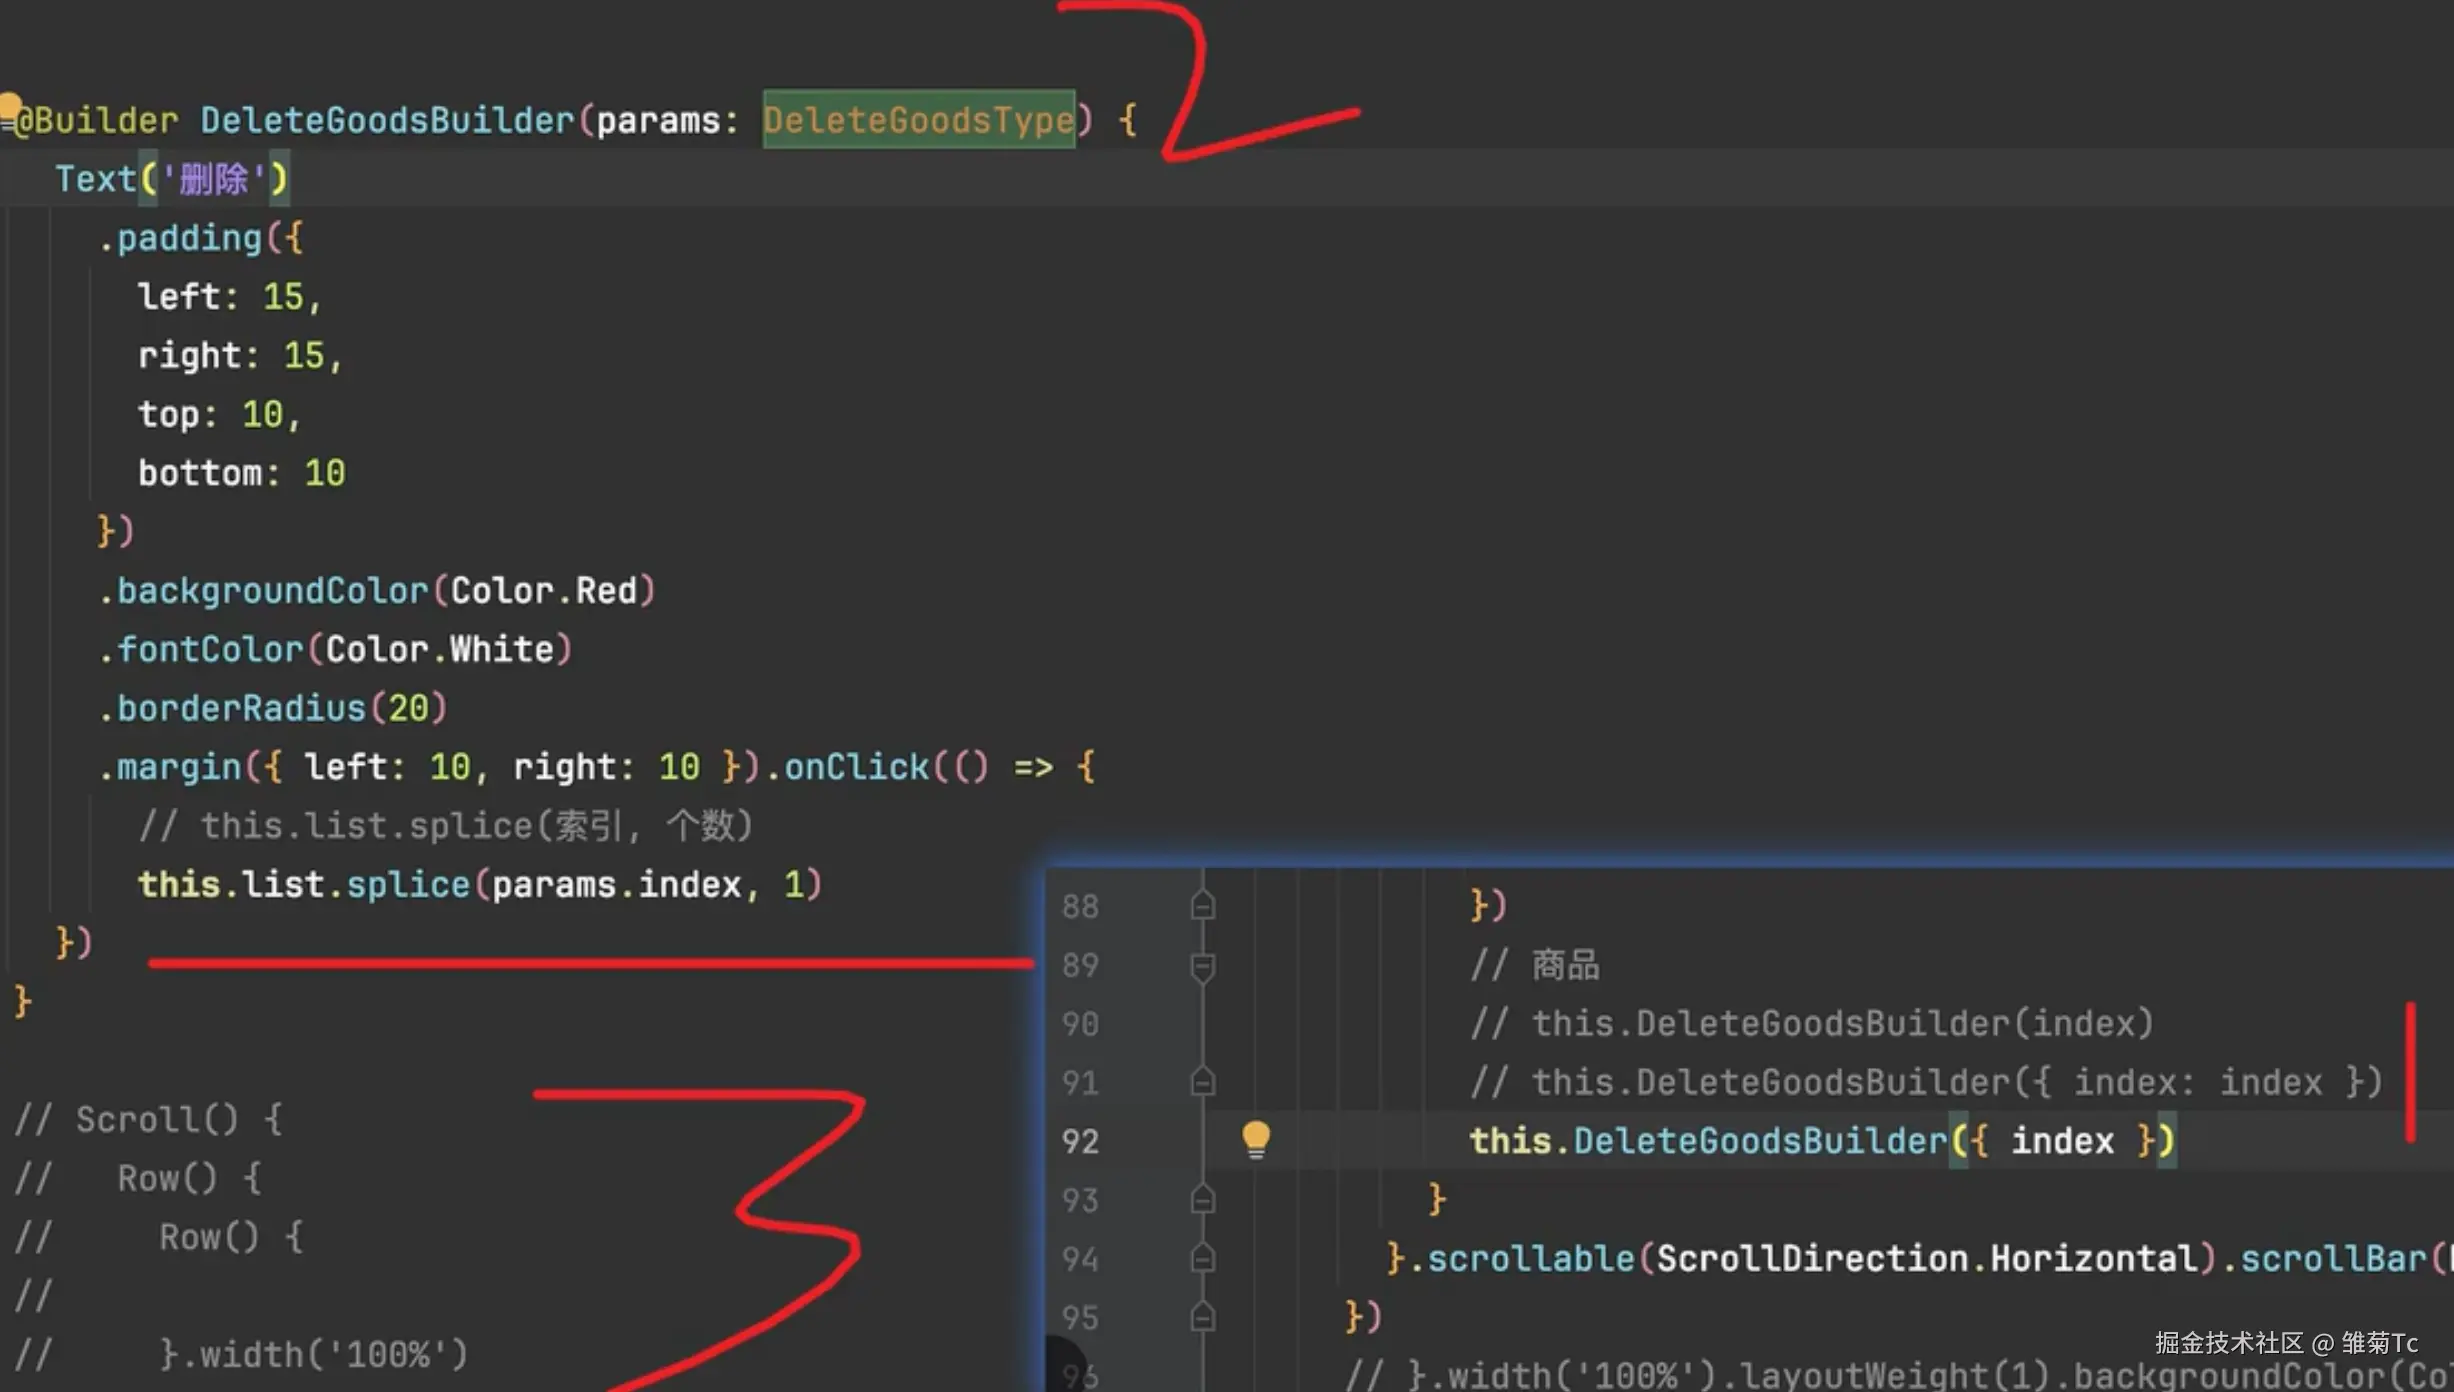Image resolution: width=2454 pixels, height=1392 pixels.
Task: Click the DeleteGoodsBuilder function name after @Builder
Action: [x=387, y=120]
